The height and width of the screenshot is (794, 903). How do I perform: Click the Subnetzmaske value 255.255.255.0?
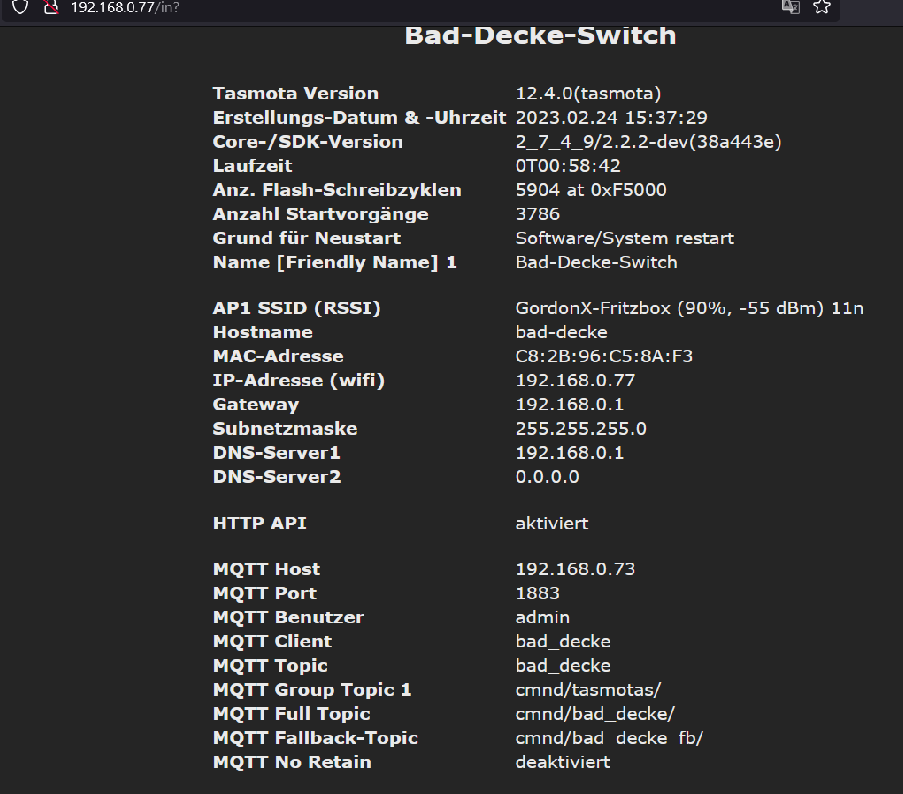point(581,428)
